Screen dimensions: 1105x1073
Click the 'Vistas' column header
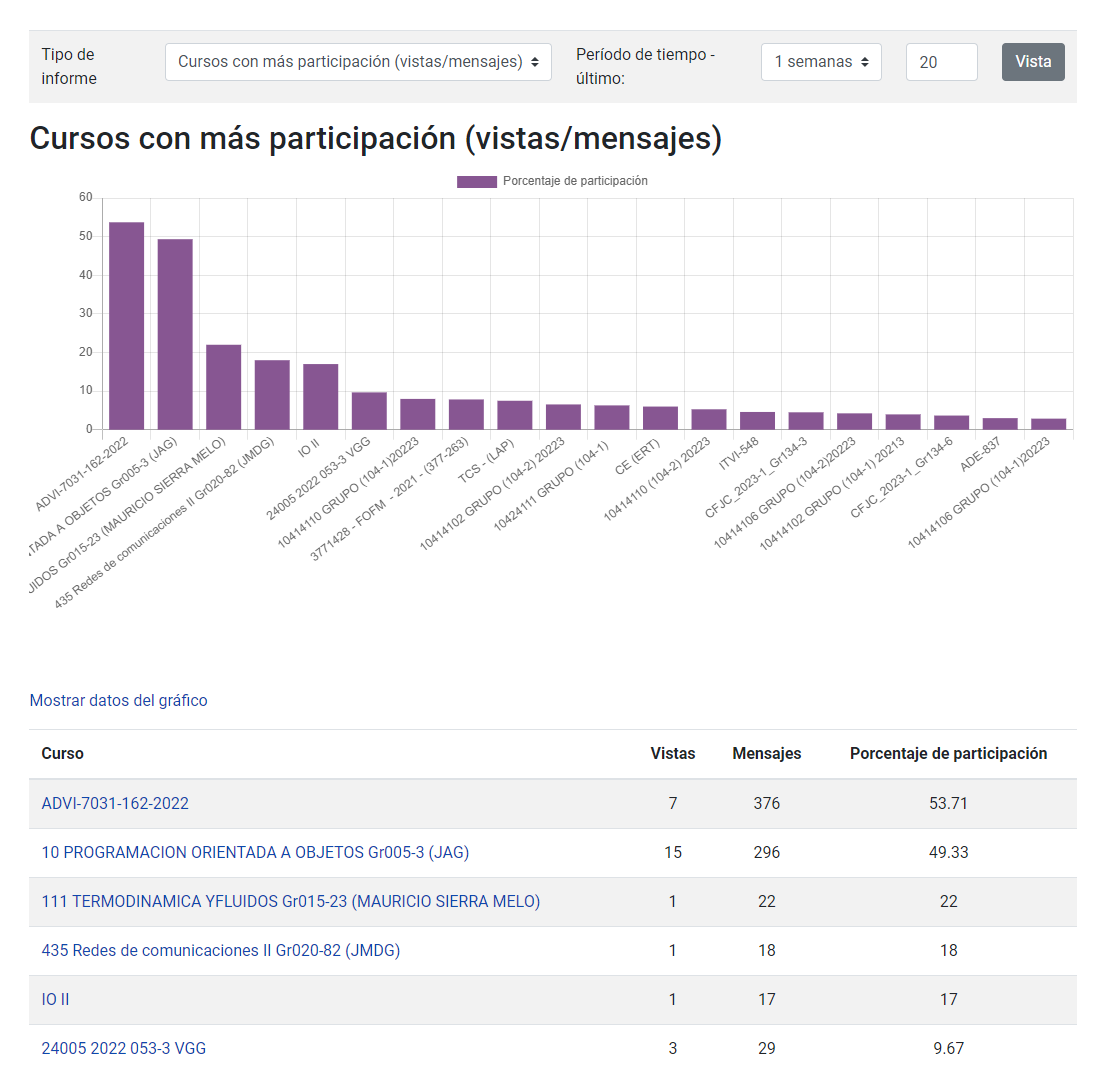(x=672, y=754)
